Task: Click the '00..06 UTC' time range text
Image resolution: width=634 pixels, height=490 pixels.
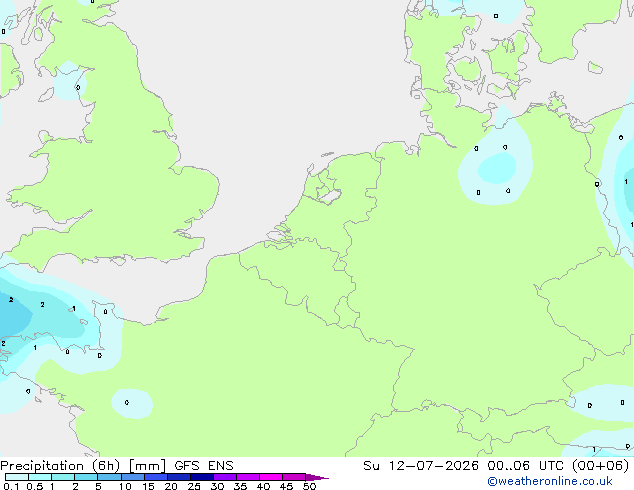Action: coord(525,466)
